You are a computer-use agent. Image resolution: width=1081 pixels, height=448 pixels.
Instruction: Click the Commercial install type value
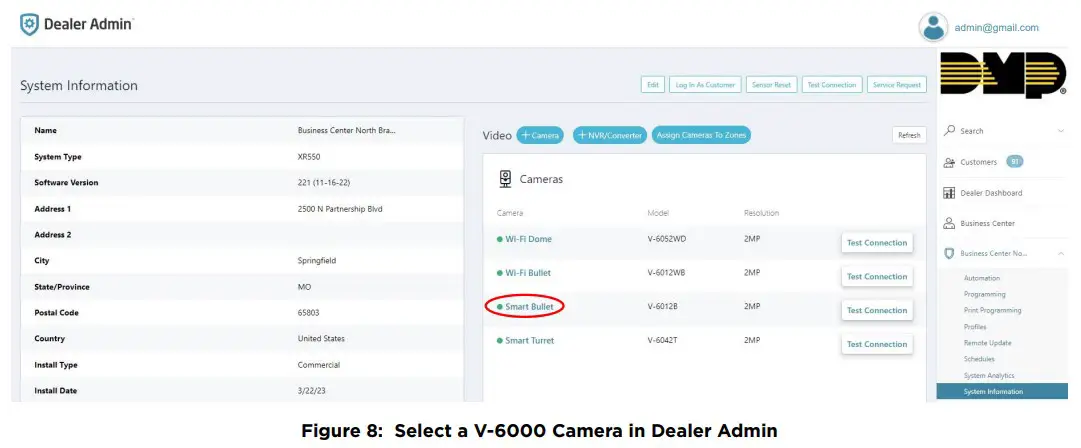tap(319, 365)
